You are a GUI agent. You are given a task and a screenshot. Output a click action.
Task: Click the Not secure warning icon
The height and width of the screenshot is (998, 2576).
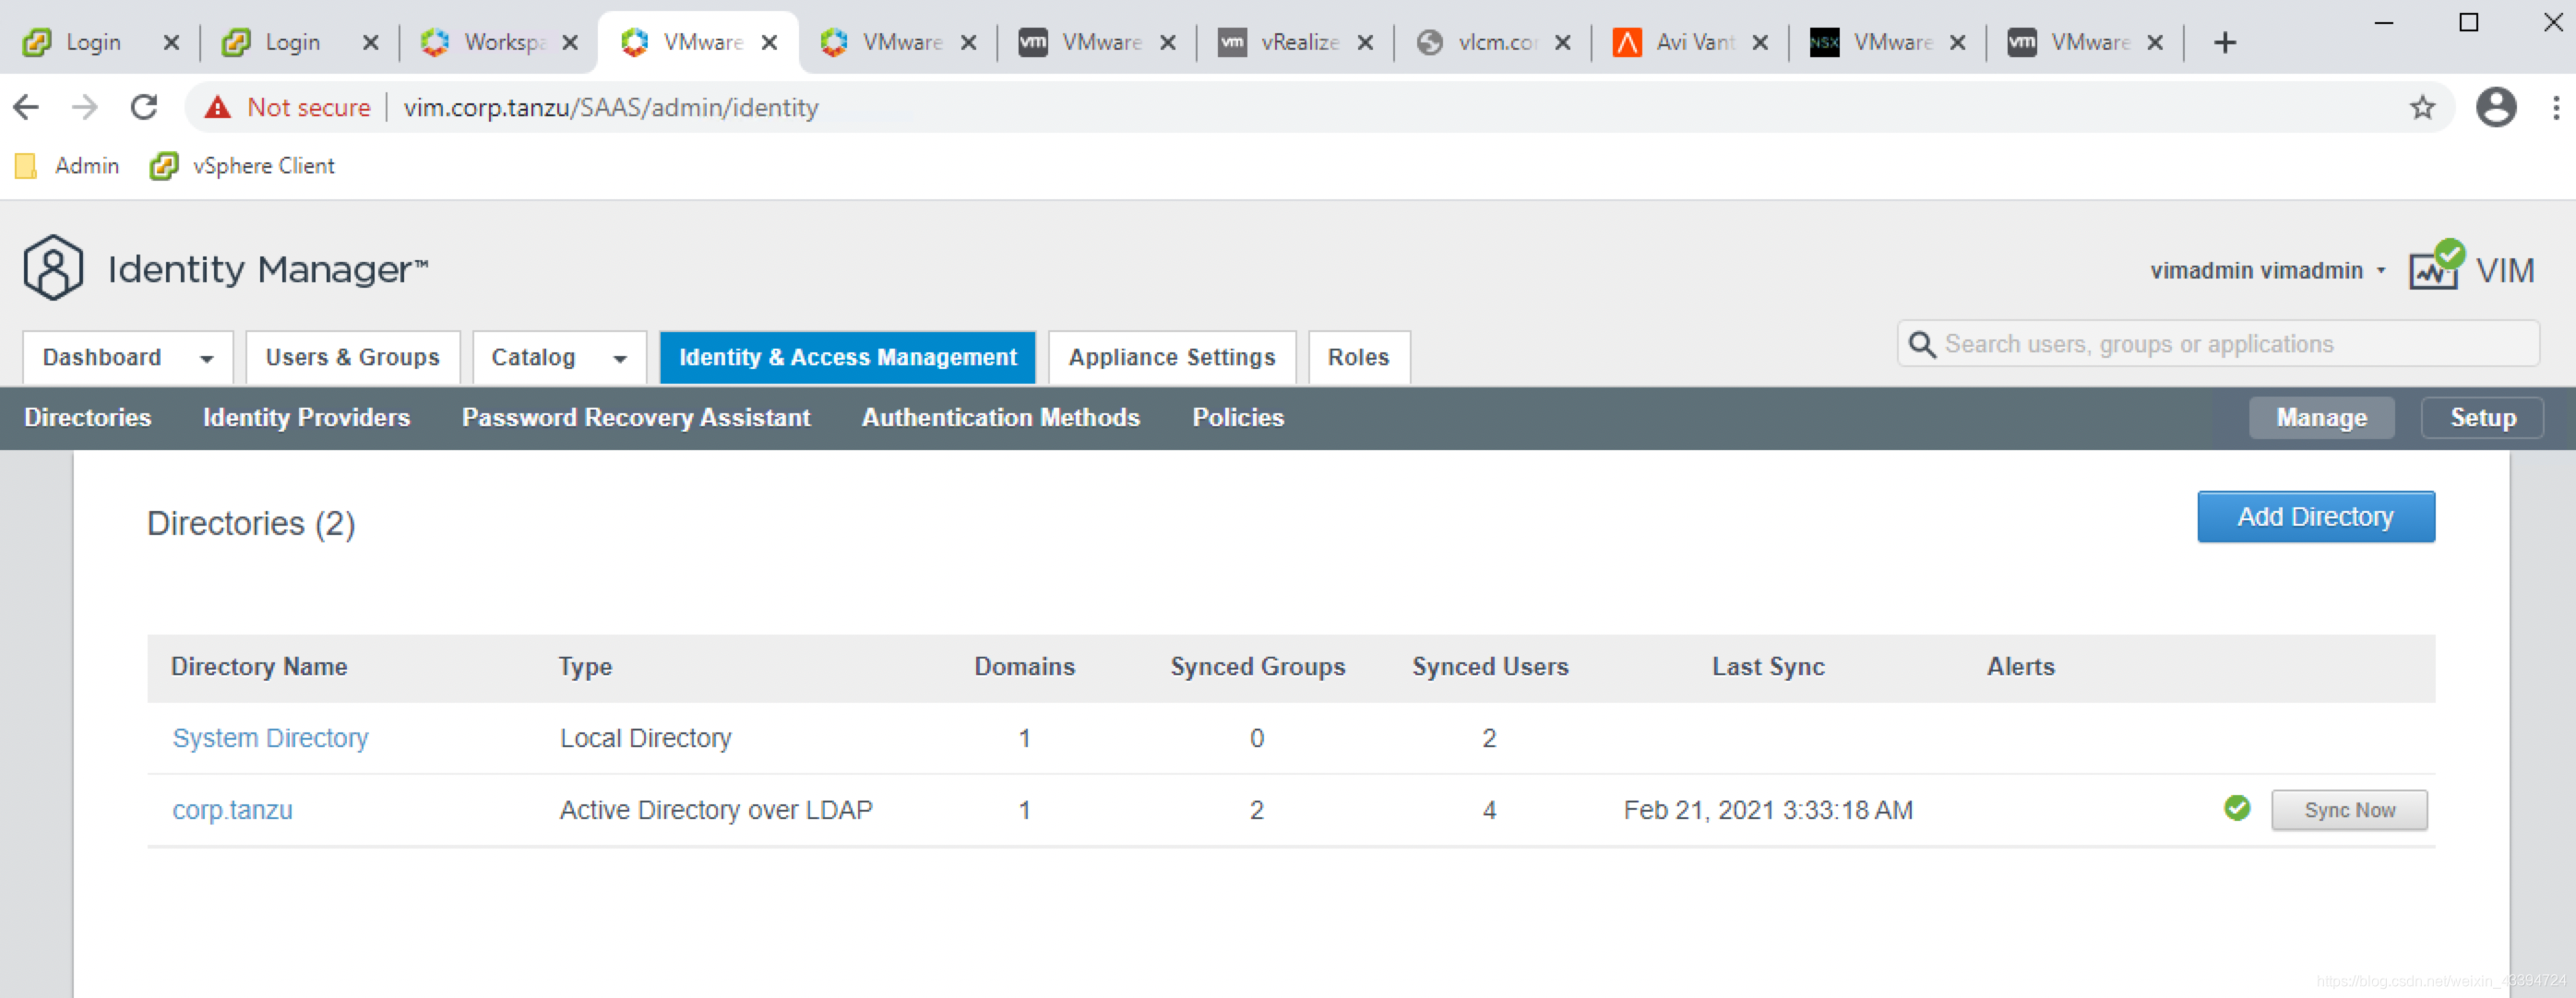coord(217,107)
